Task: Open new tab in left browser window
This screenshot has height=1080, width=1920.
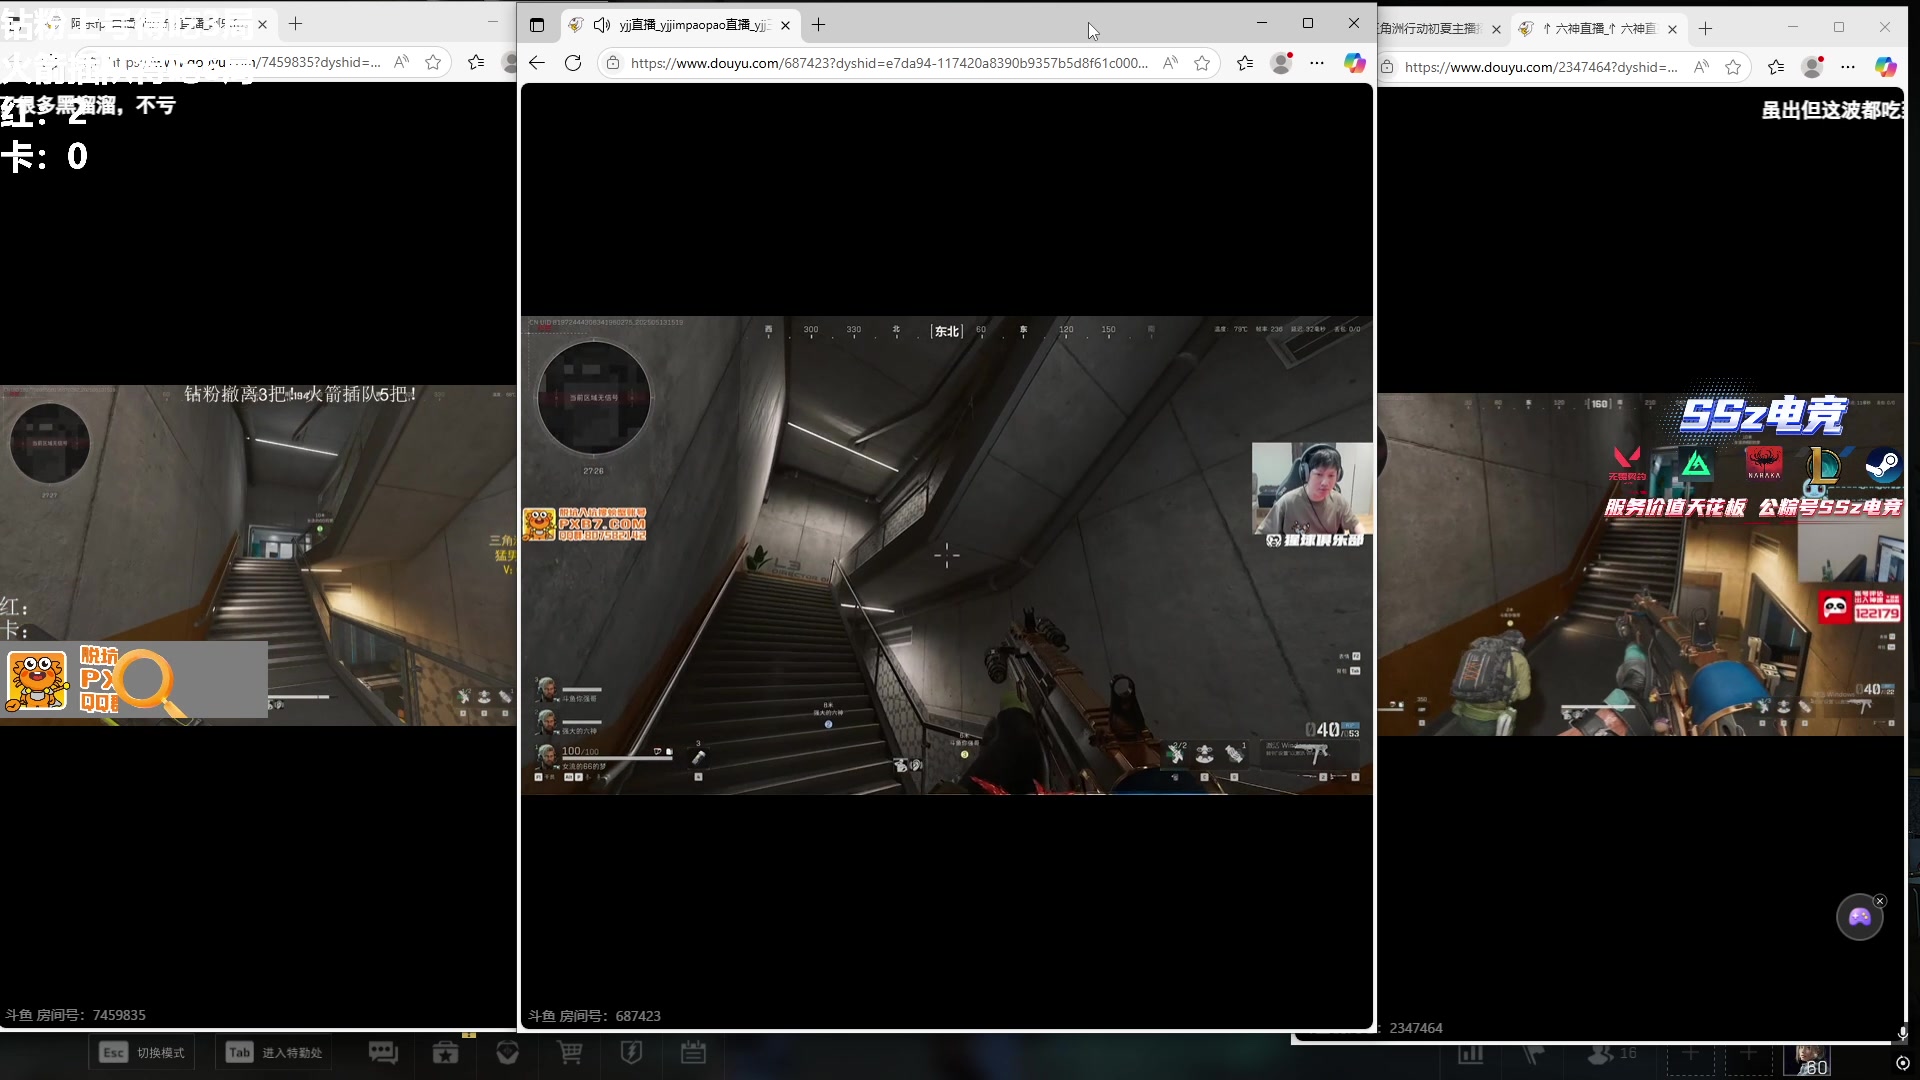Action: click(x=296, y=24)
